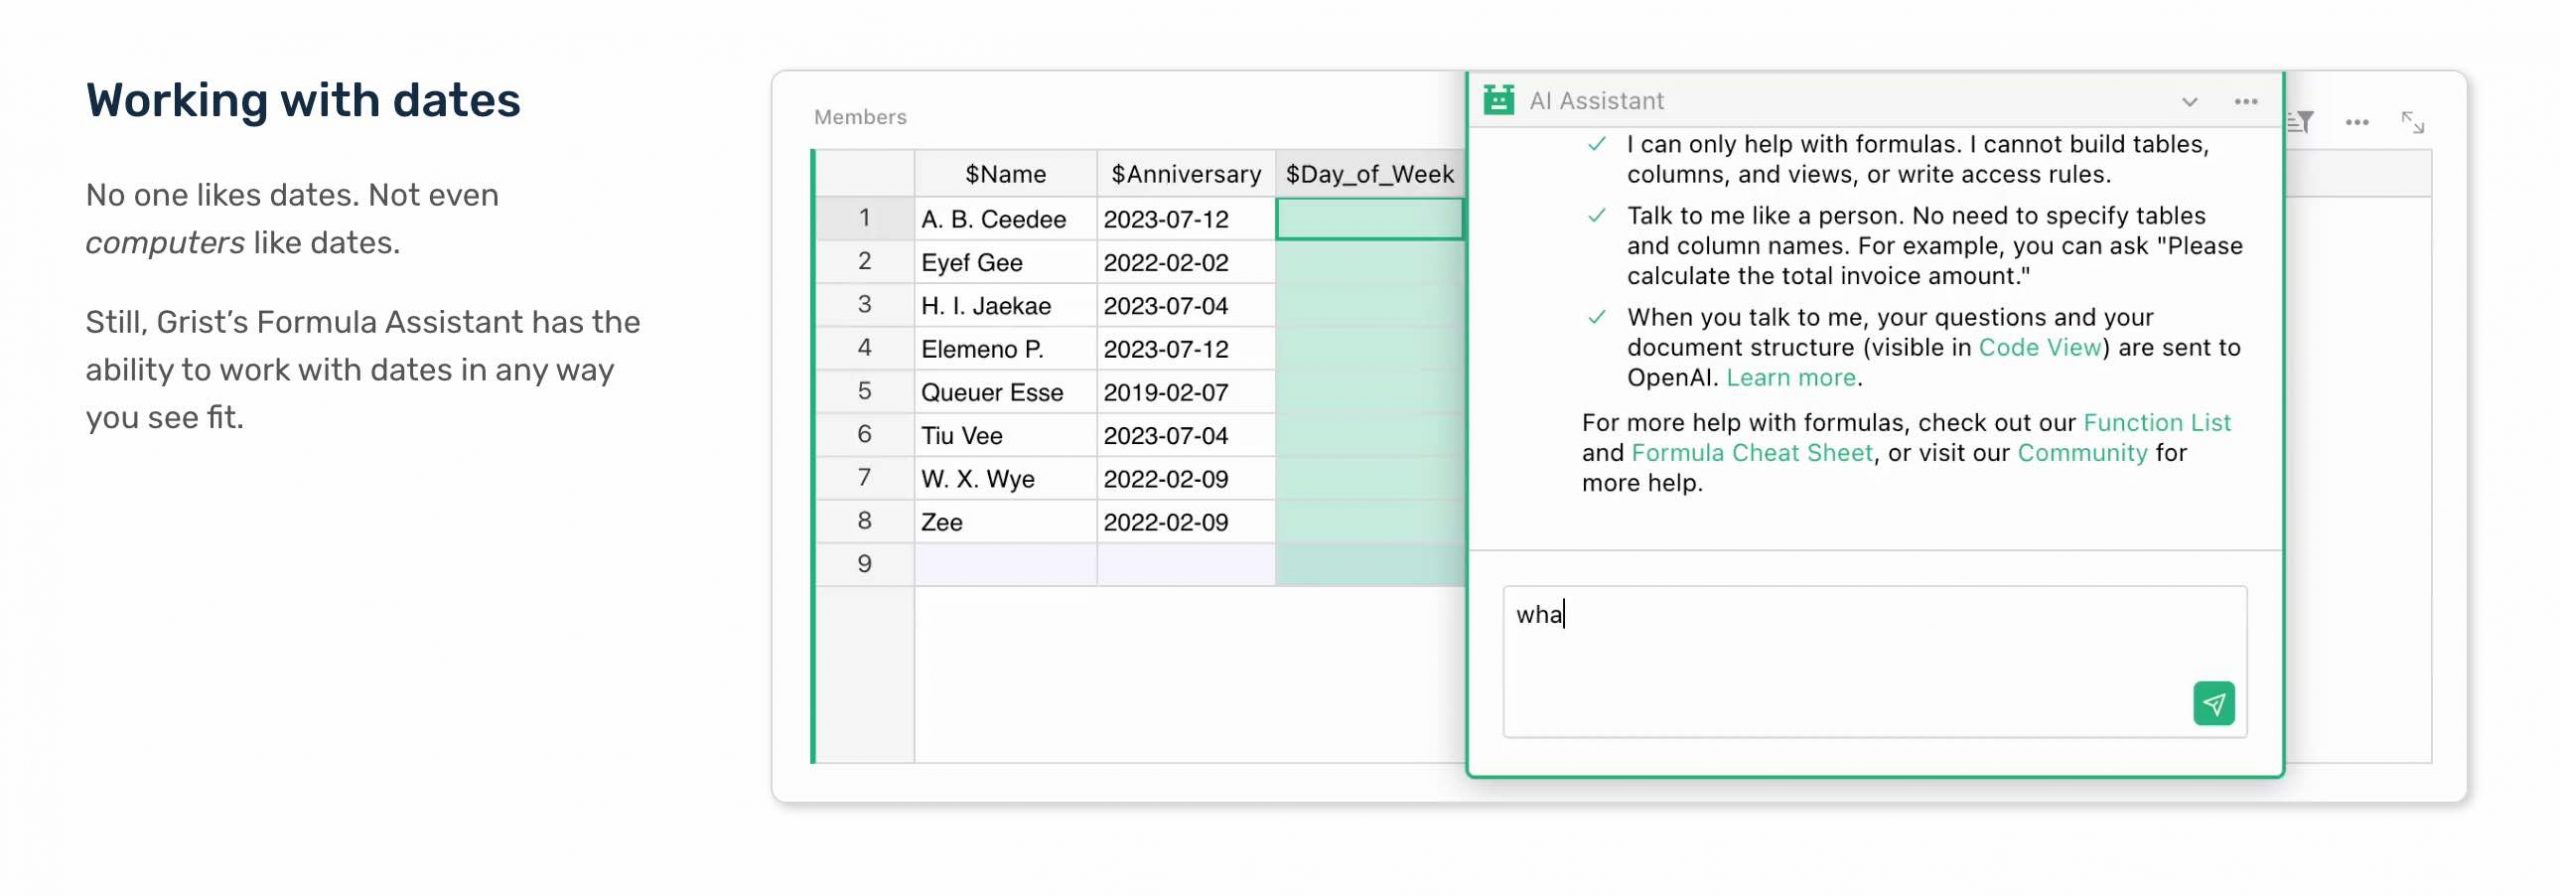2560x896 pixels.
Task: Follow the Learn more link
Action: tap(1790, 377)
